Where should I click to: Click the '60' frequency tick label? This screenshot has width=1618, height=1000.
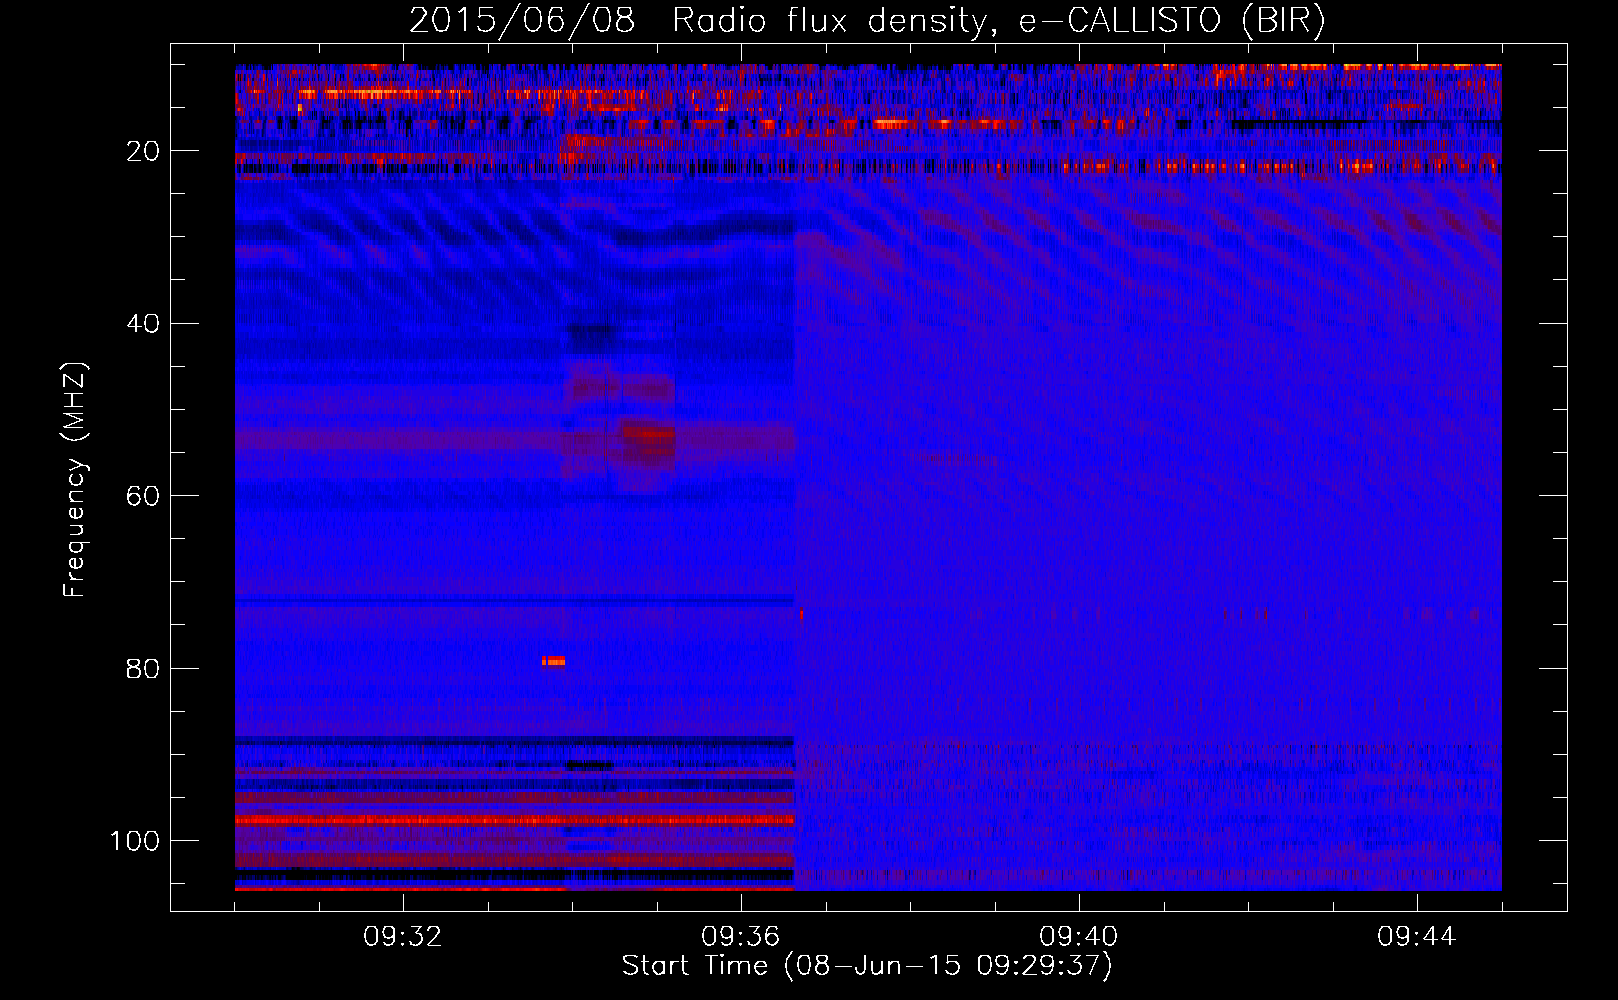coord(143,496)
